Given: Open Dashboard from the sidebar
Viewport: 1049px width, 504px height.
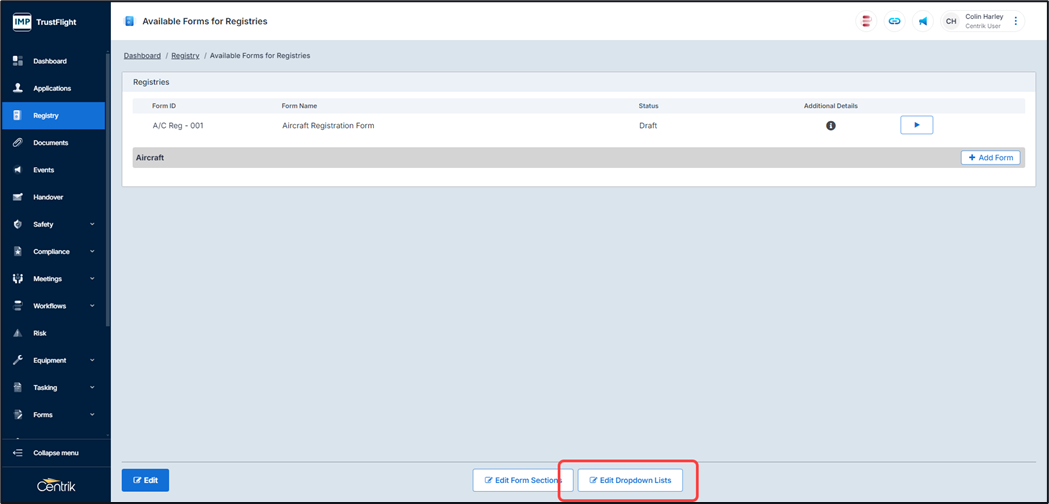Looking at the screenshot, I should pos(50,61).
